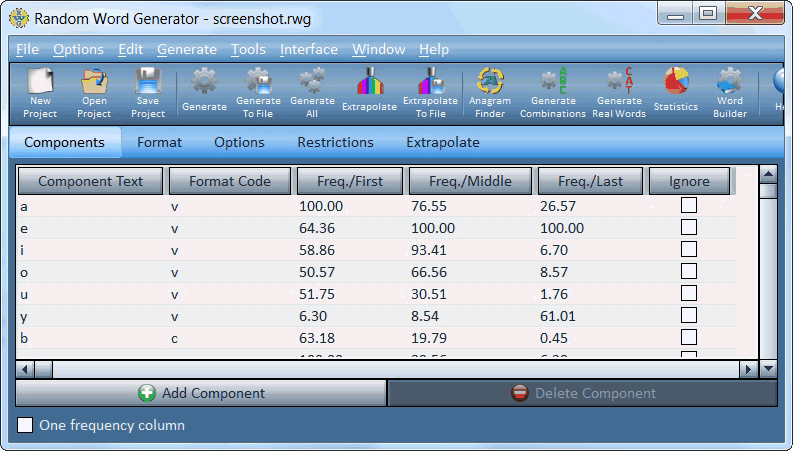Screen dimensions: 793x451
Task: Sort by Freq./First column header
Action: point(349,181)
